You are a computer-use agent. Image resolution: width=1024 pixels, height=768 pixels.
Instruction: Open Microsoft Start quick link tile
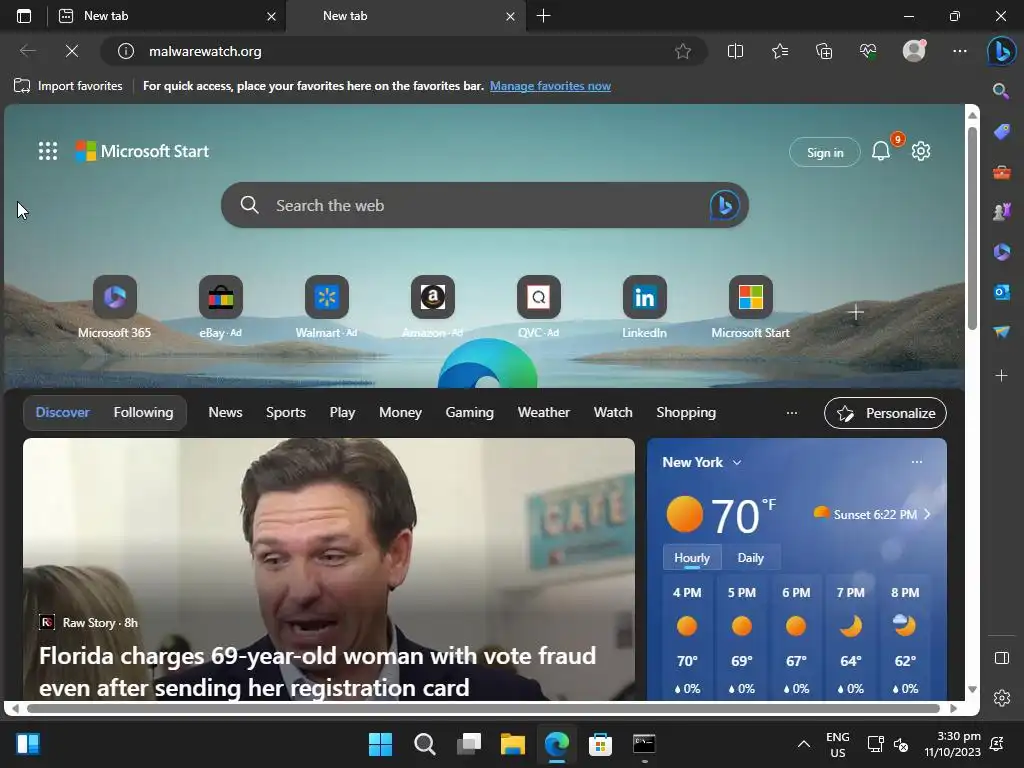[750, 307]
